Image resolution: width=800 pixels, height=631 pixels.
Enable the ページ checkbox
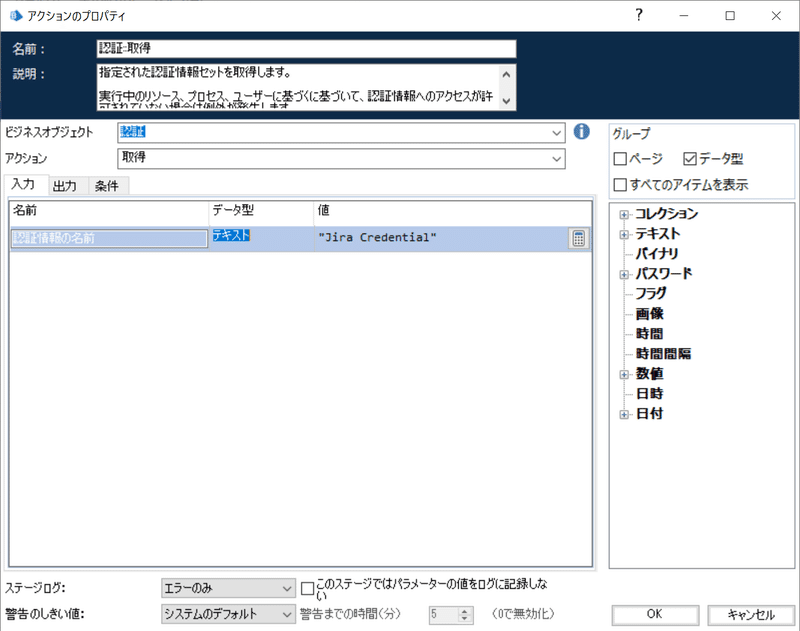[x=620, y=159]
